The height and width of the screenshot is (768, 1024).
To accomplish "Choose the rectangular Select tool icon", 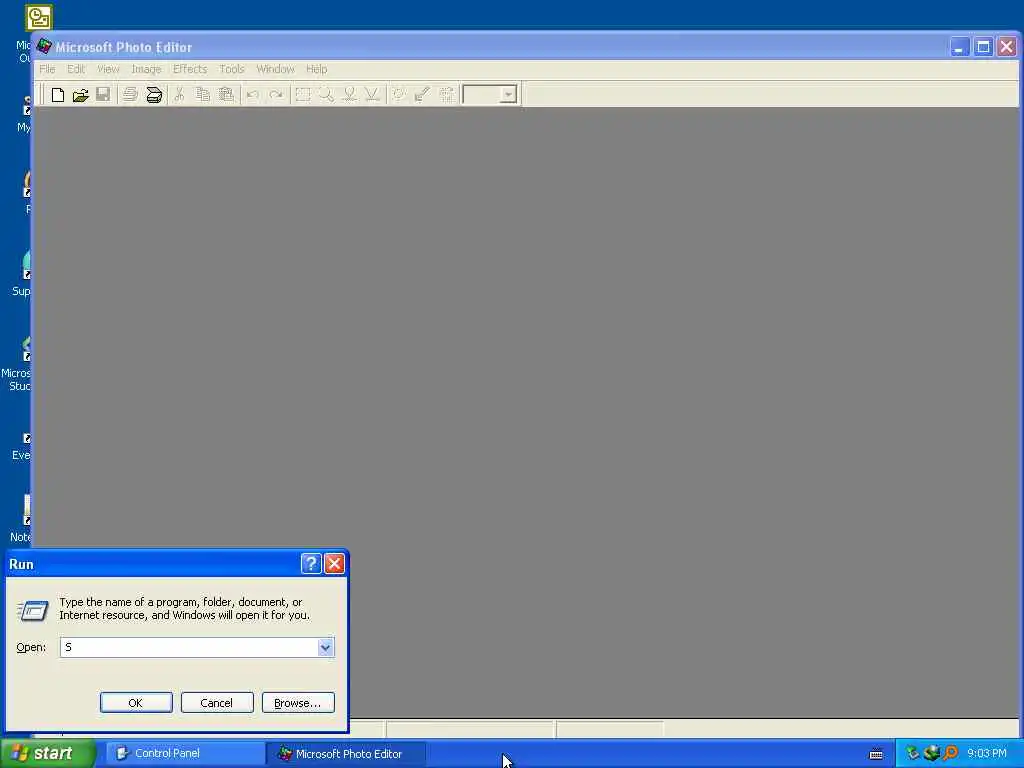I will [x=302, y=95].
